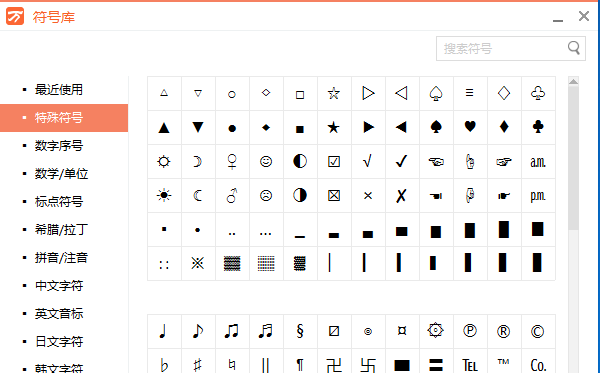Insert the bold check mark symbol
Viewport: 600px width, 373px height.
(x=402, y=161)
